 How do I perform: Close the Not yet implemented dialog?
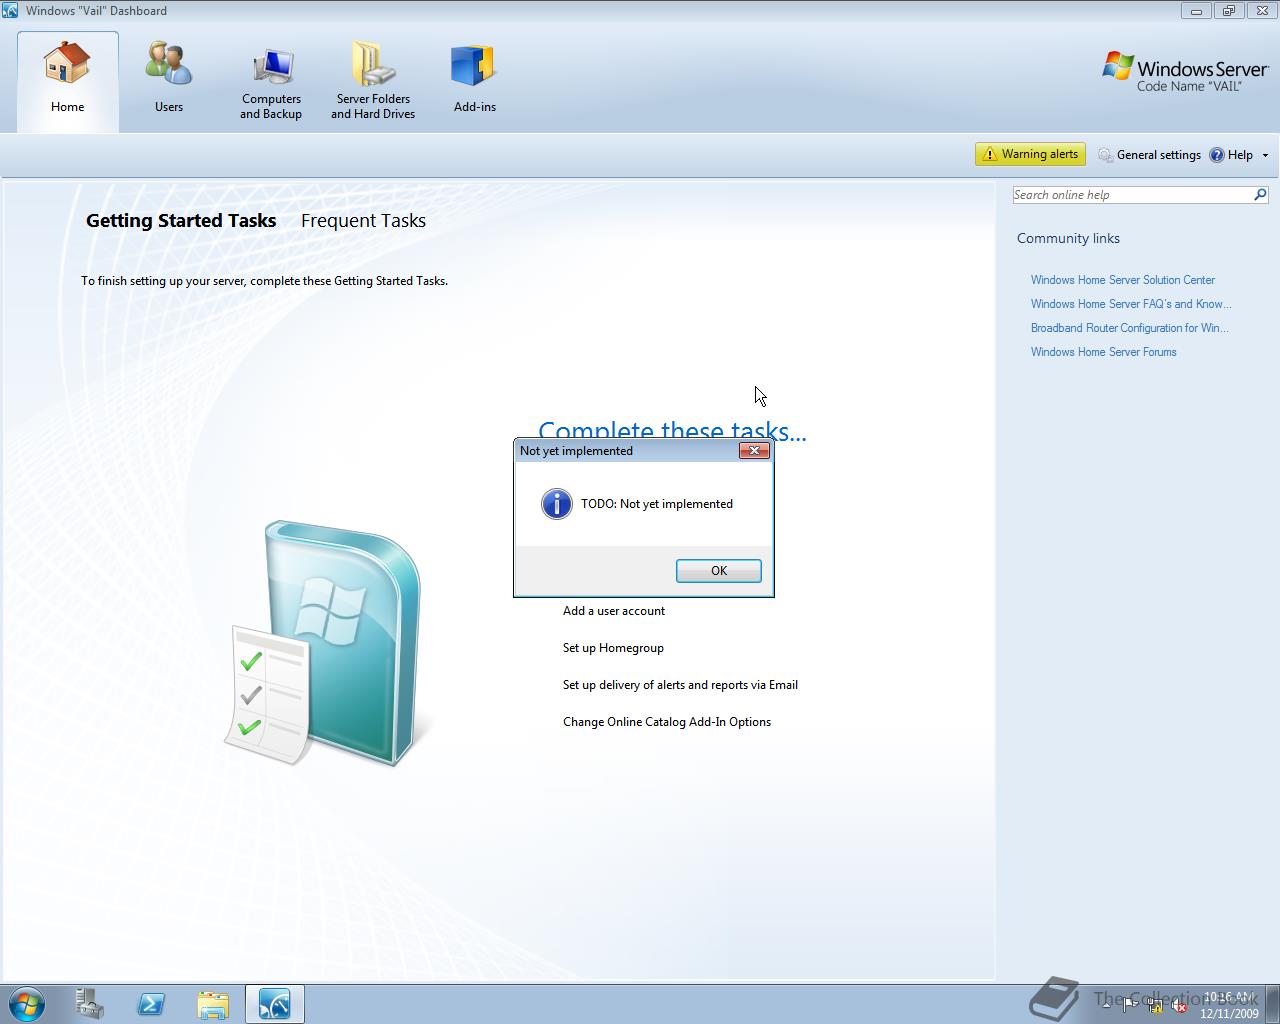pyautogui.click(x=754, y=451)
